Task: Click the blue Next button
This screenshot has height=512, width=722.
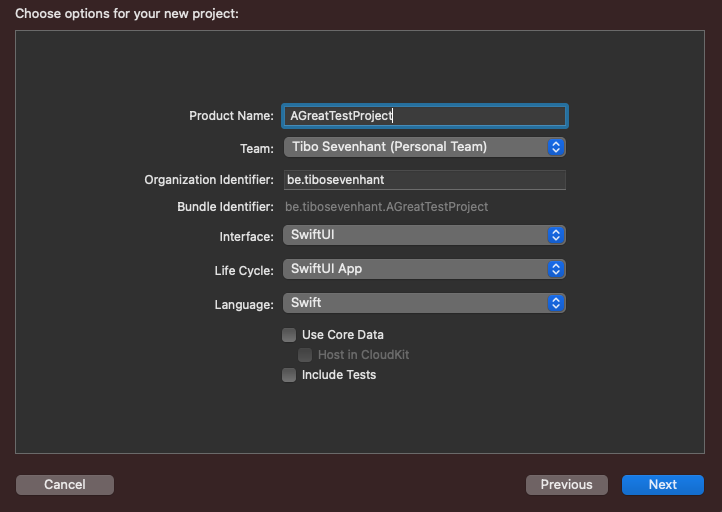Action: tap(662, 485)
